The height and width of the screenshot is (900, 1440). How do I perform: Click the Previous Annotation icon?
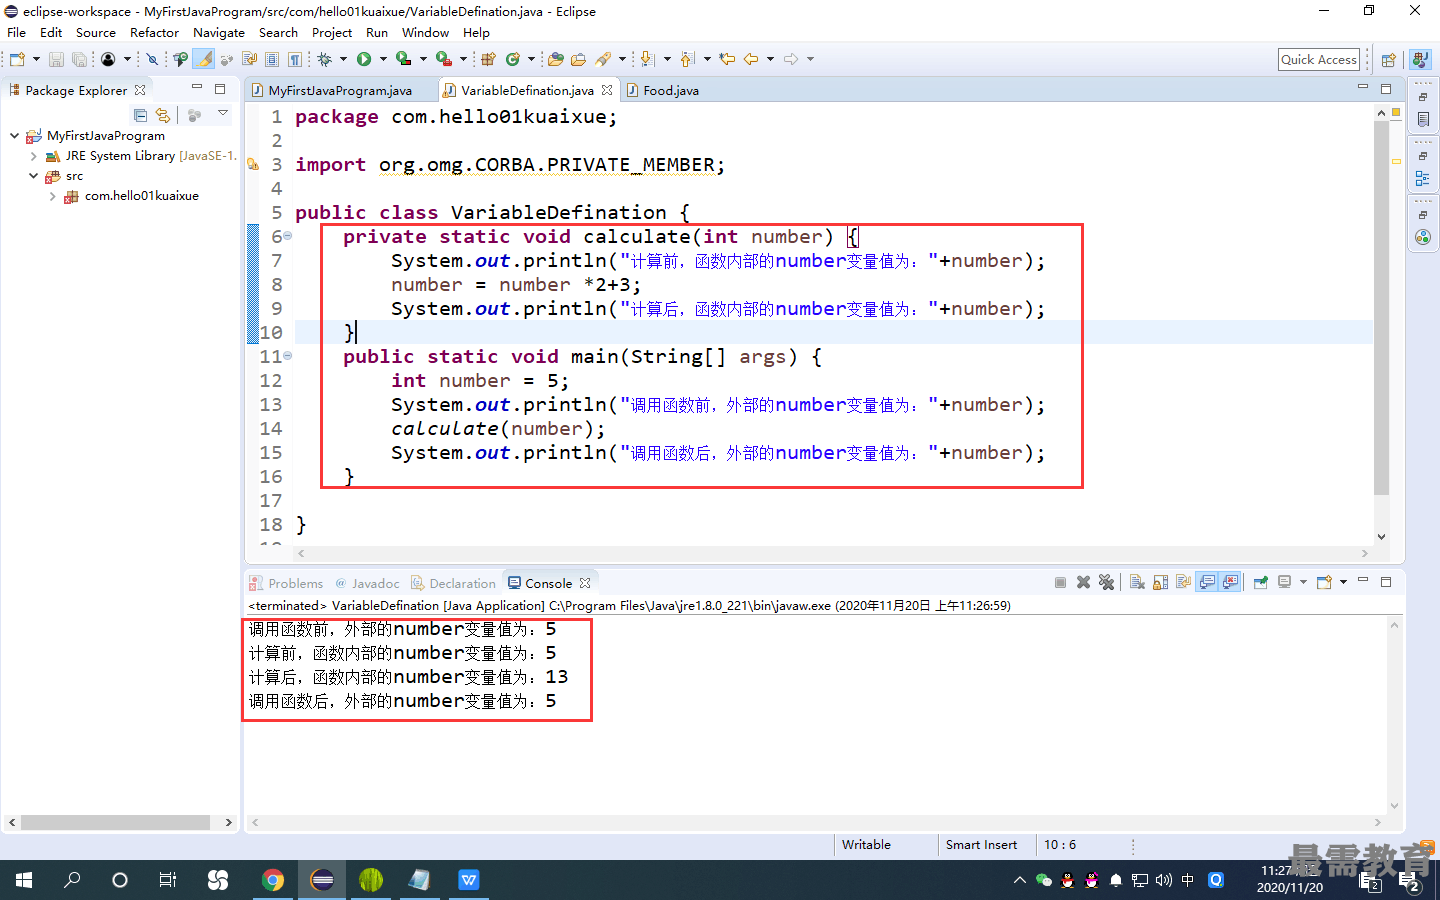click(x=687, y=60)
